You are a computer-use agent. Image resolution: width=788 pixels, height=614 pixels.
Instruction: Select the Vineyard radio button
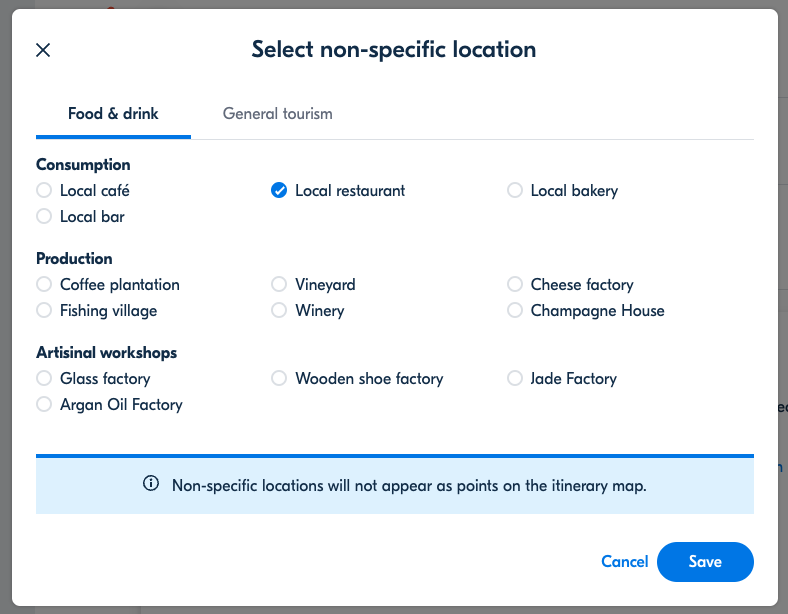279,284
